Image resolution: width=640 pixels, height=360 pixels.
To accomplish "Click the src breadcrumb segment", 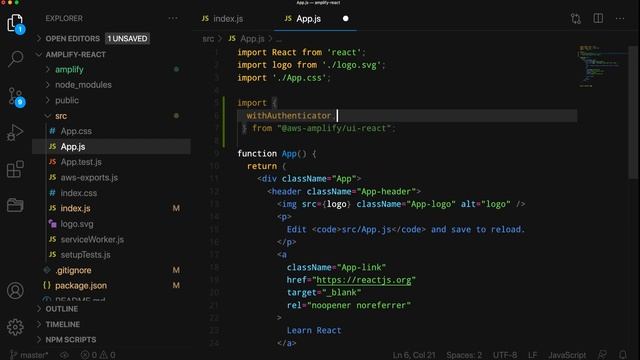I will (x=208, y=39).
